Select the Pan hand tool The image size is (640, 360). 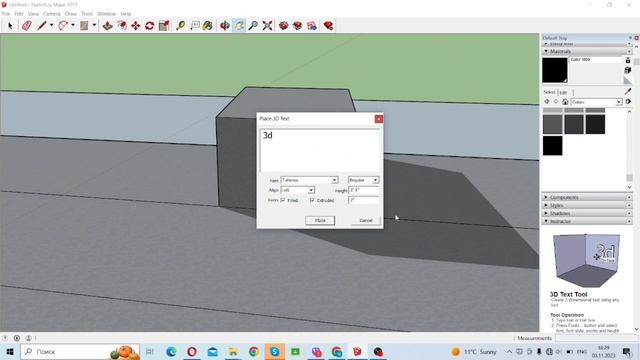point(239,26)
